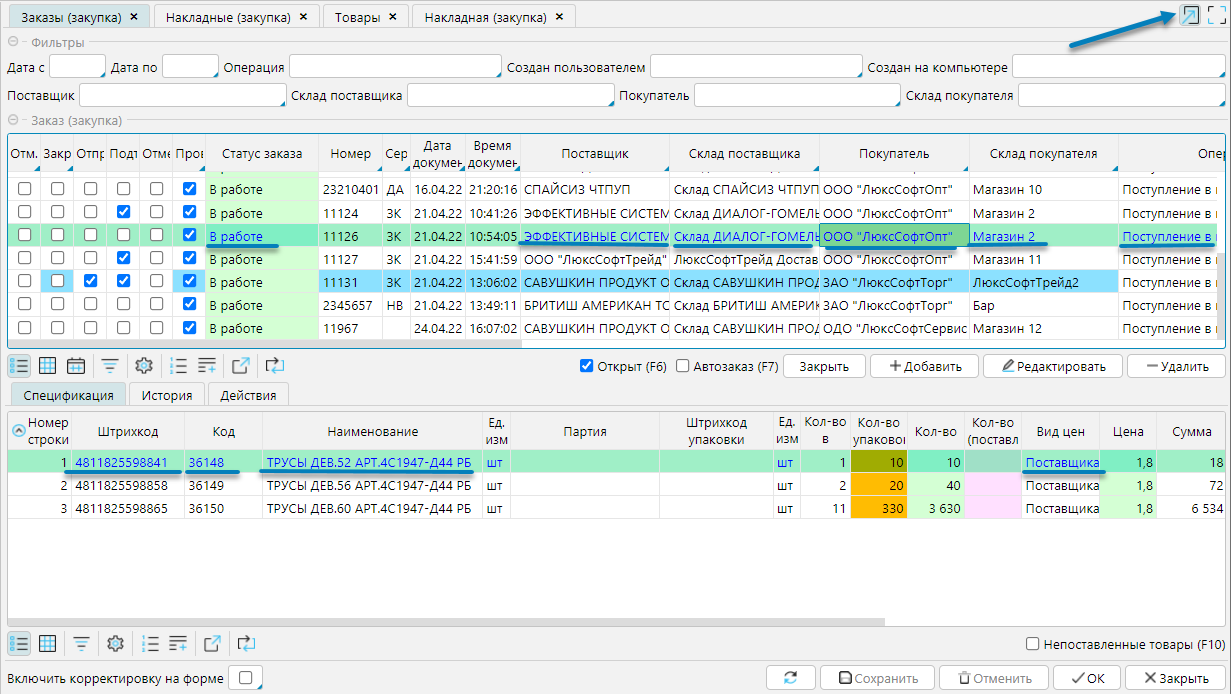Expand the Номер строки column header toggle
The height and width of the screenshot is (694, 1231).
(x=19, y=431)
